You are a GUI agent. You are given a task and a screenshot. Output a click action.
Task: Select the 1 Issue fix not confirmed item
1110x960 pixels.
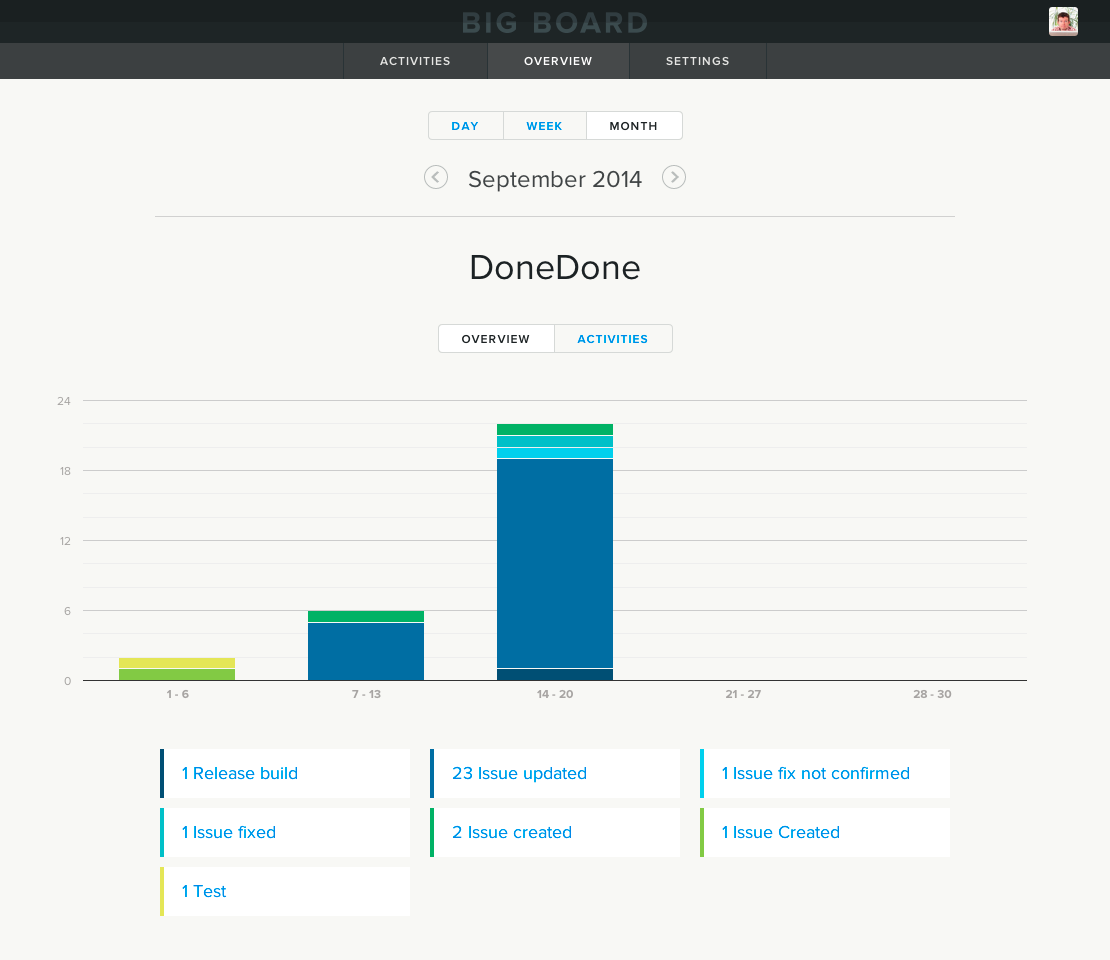point(825,773)
